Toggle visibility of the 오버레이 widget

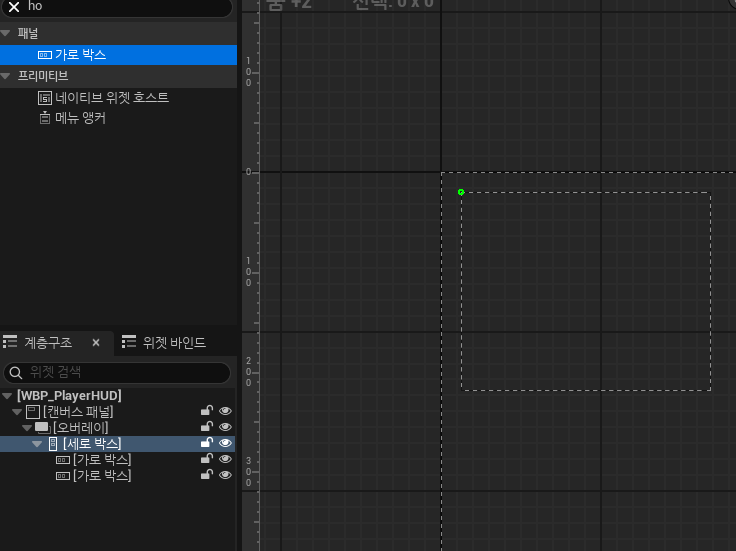(x=225, y=427)
